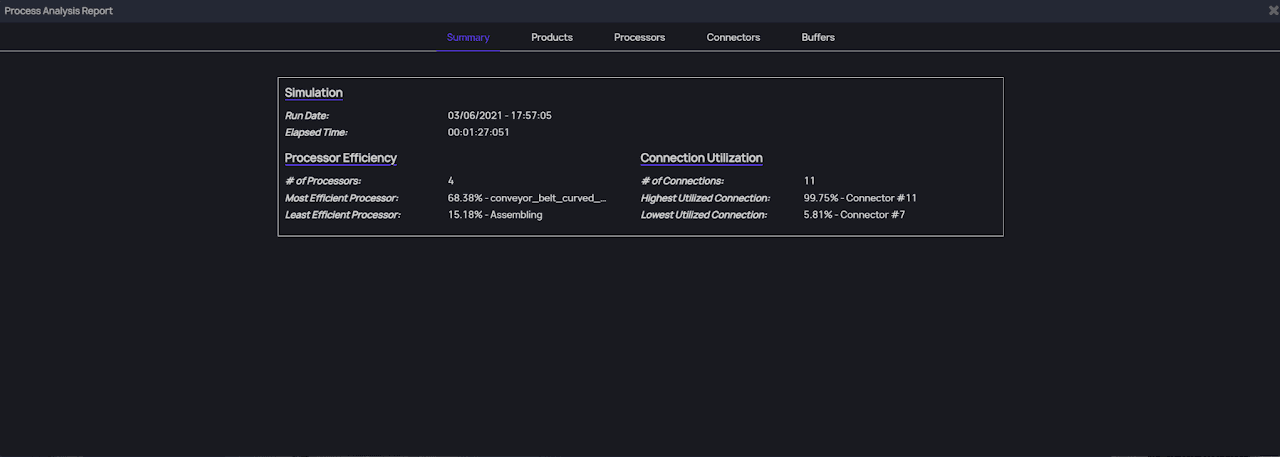
Task: Click the number of connections value 11
Action: tap(809, 181)
